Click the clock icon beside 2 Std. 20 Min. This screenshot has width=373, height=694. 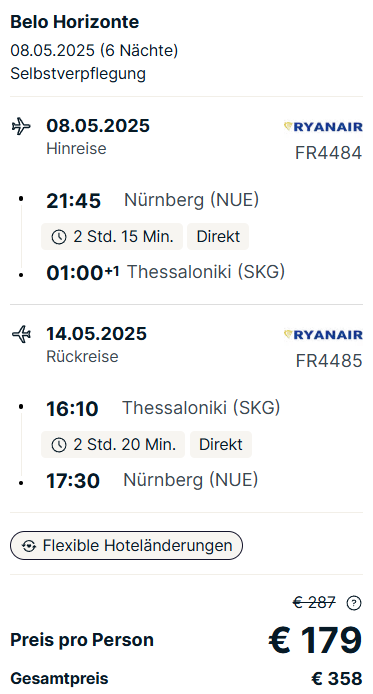point(59,445)
